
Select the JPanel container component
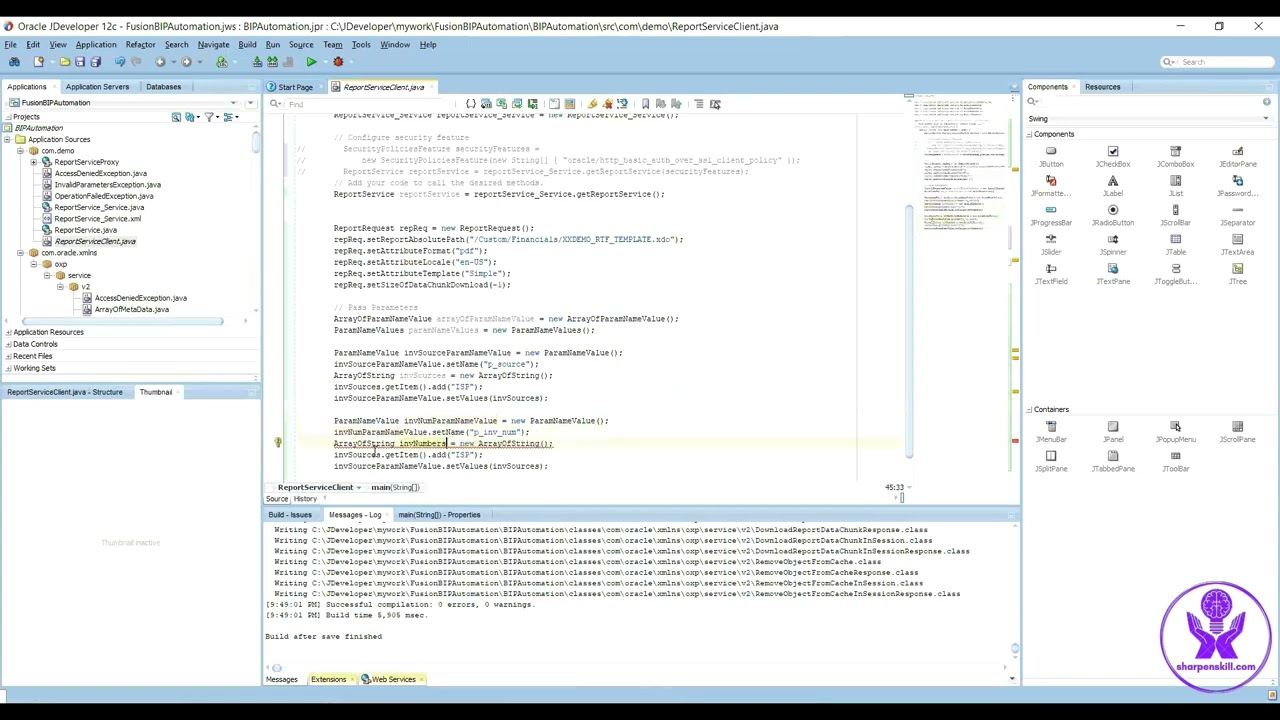[1113, 432]
